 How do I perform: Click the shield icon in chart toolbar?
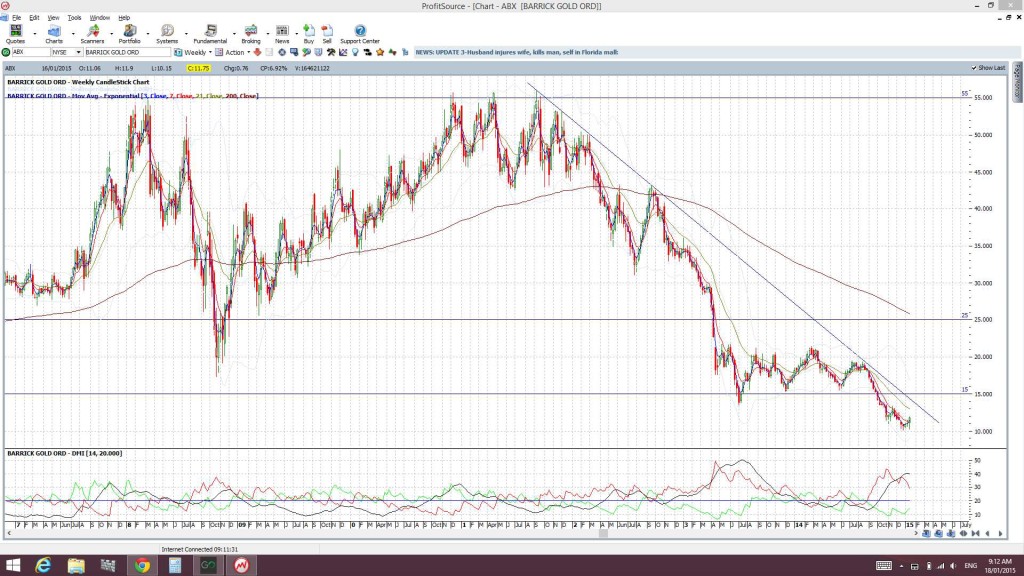click(x=319, y=52)
